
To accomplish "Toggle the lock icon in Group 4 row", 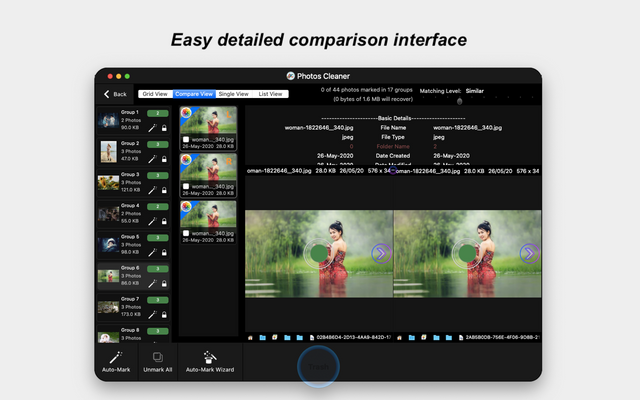I will coord(164,221).
